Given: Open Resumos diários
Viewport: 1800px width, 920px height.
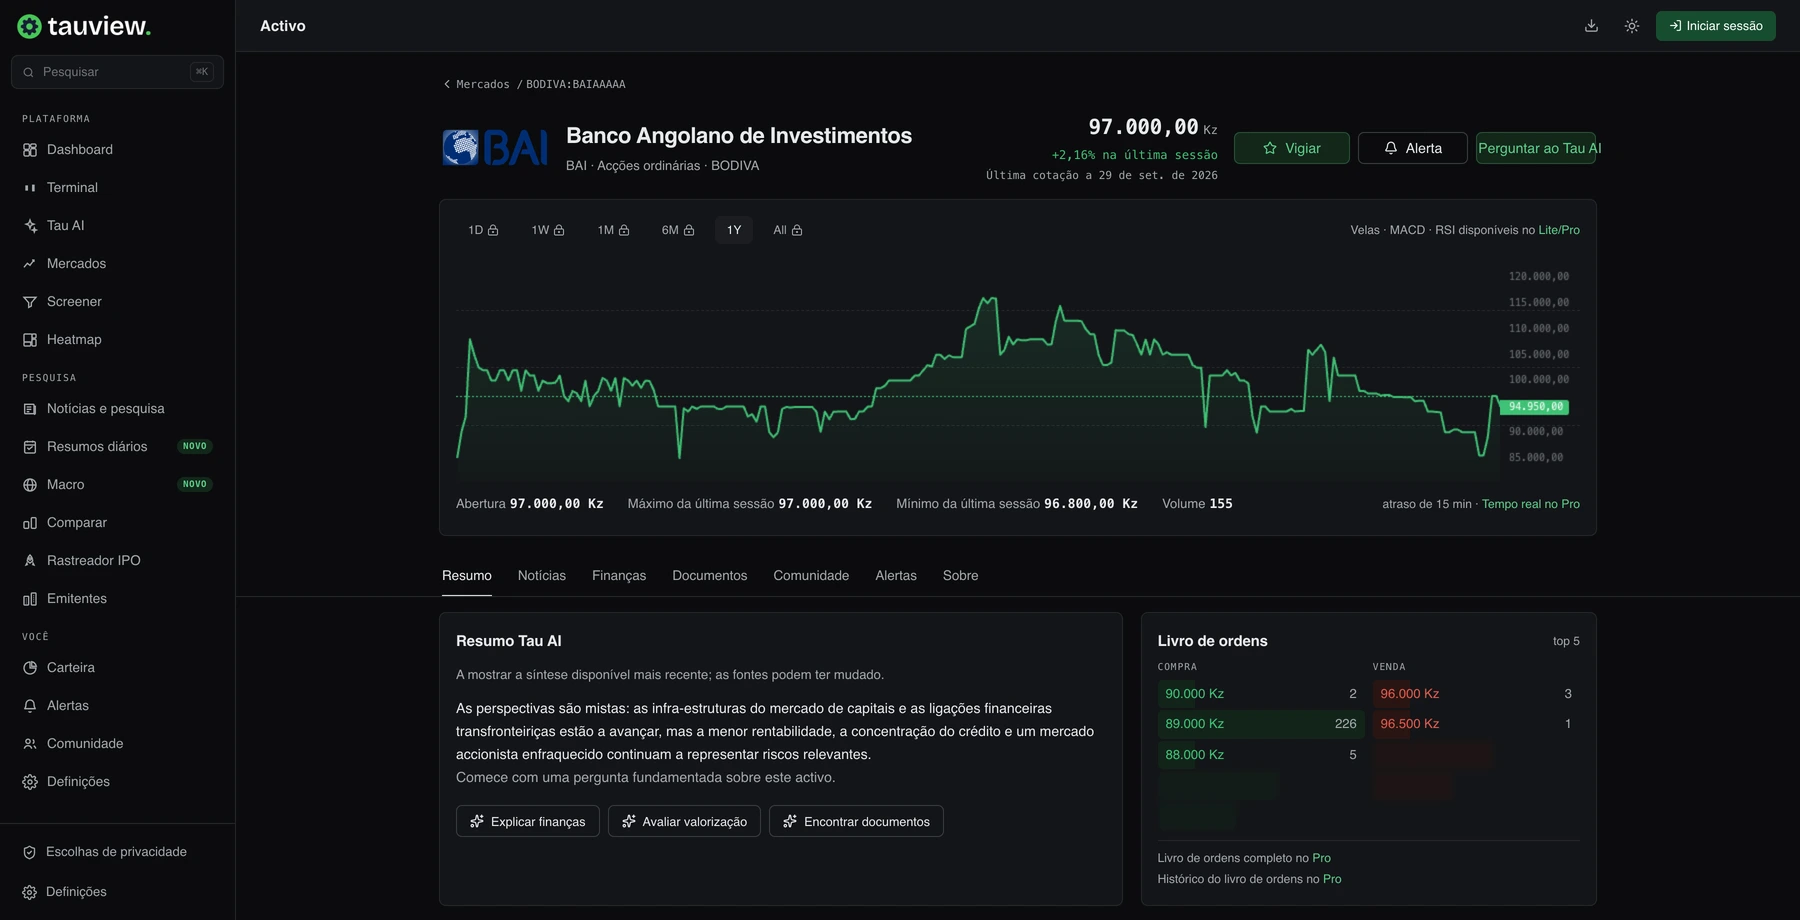Looking at the screenshot, I should [117, 447].
